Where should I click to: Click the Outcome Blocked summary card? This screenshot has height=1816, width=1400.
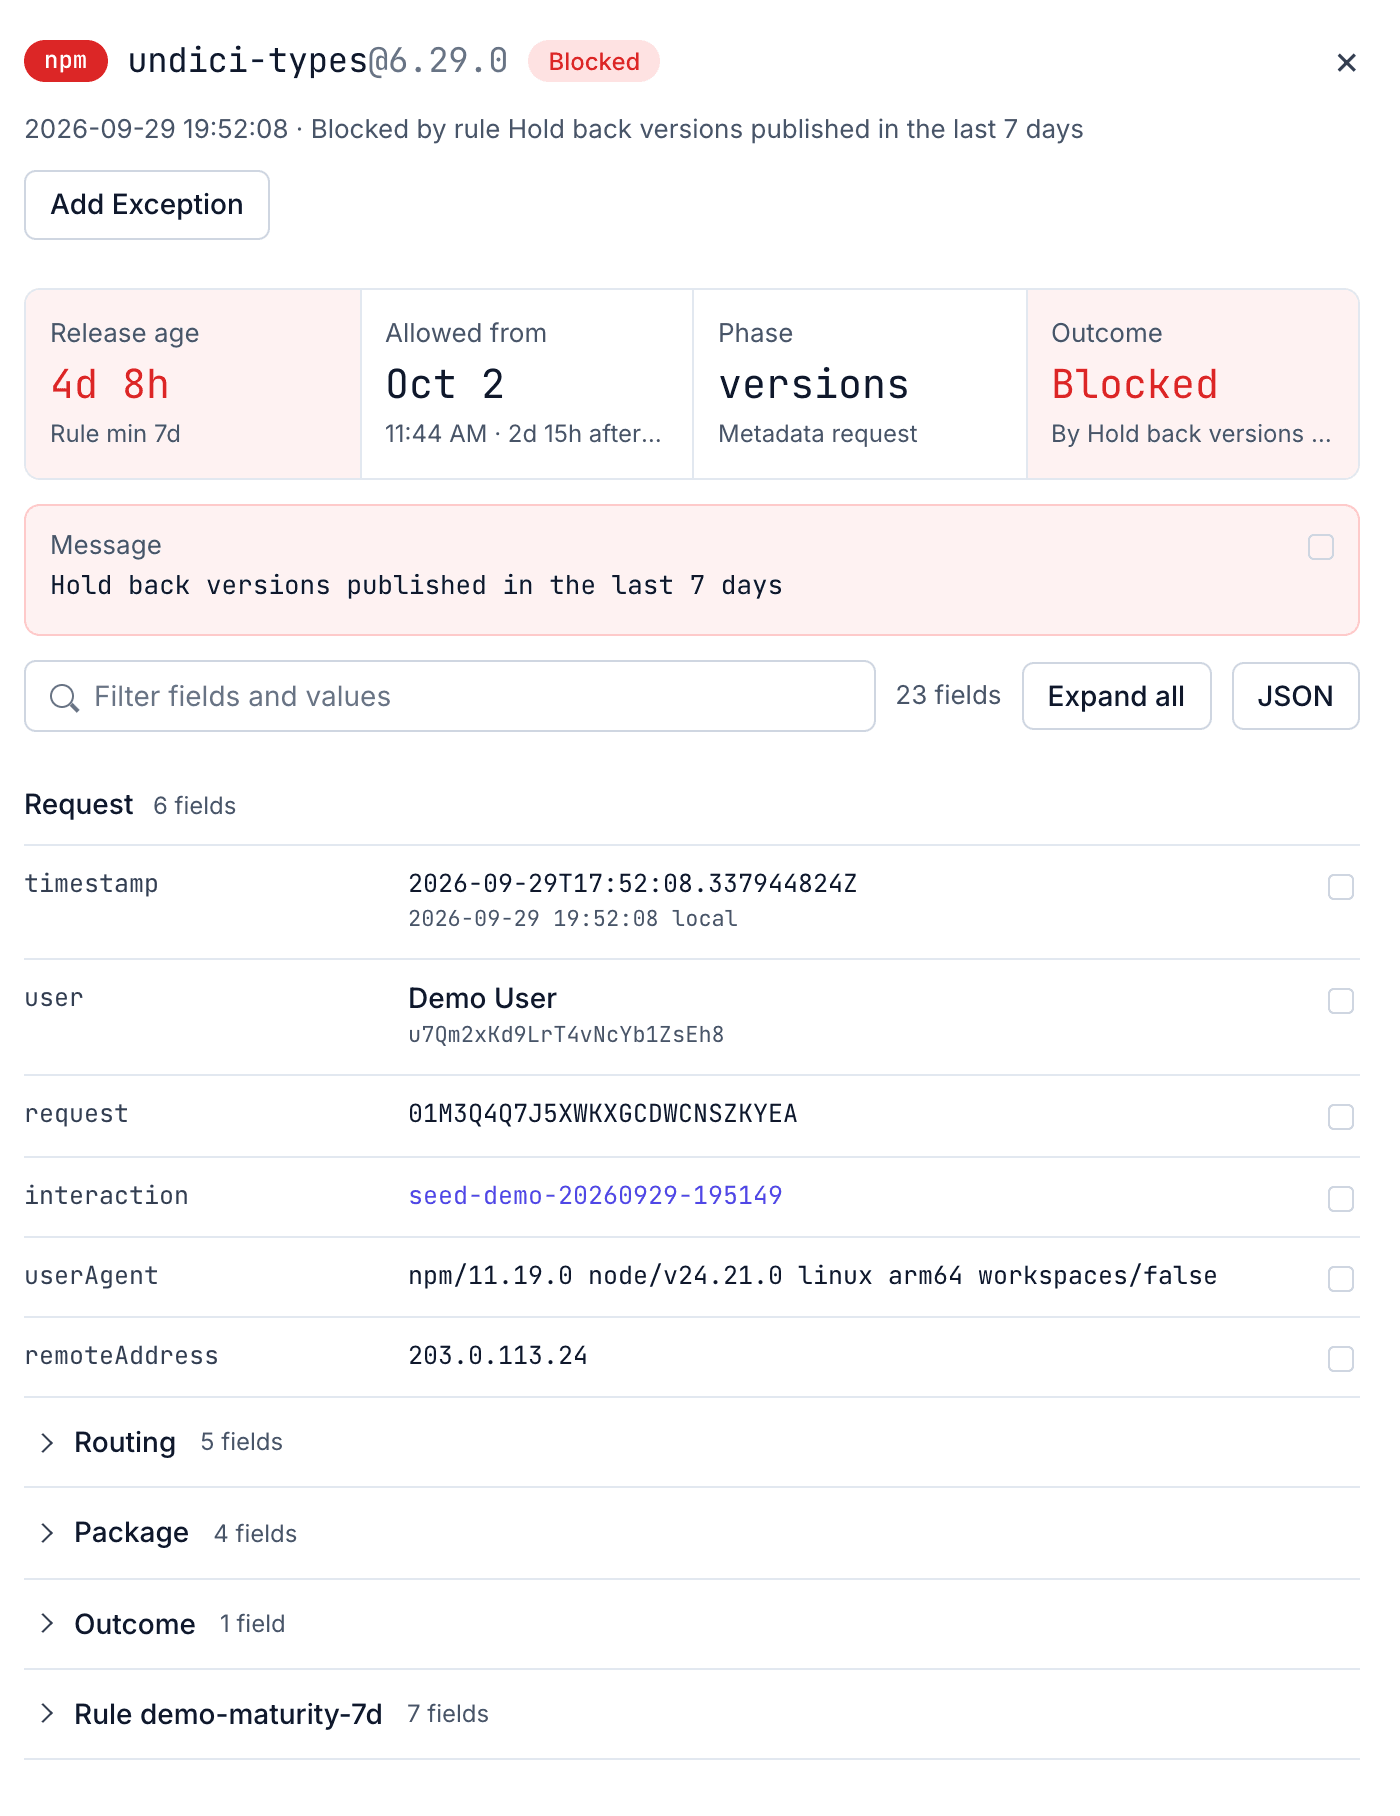pos(1193,384)
